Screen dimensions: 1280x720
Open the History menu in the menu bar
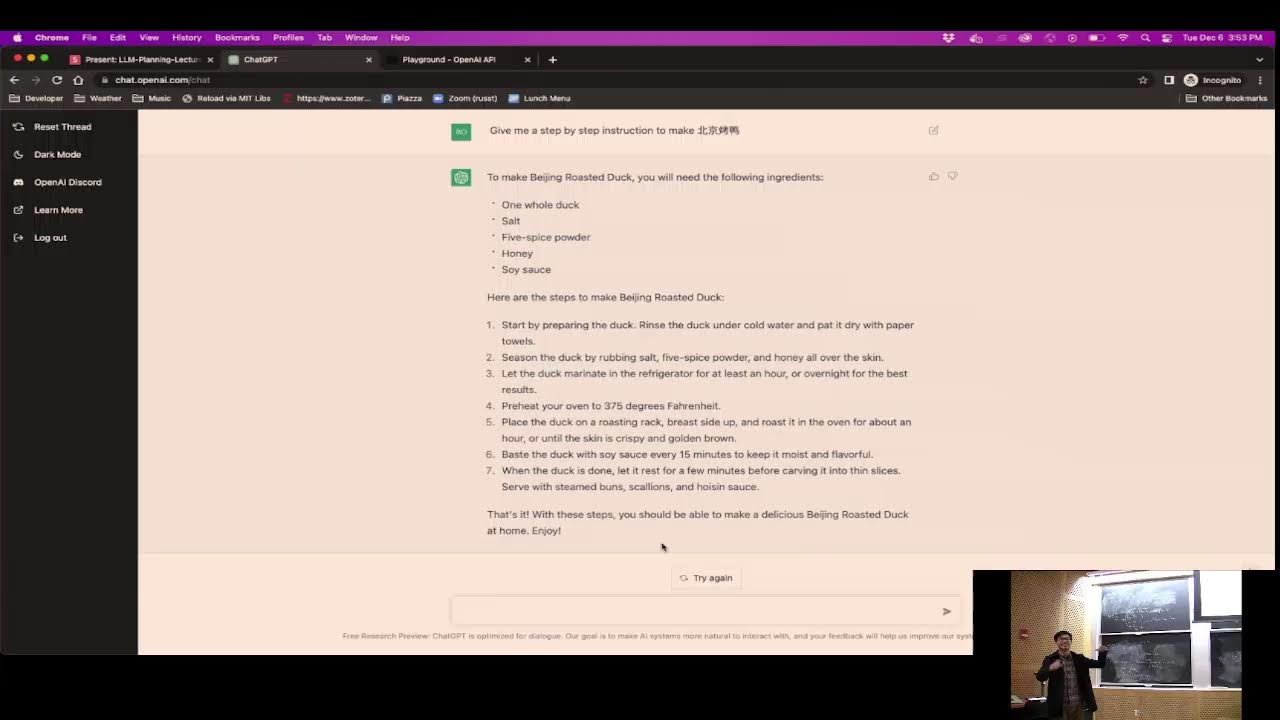[x=186, y=37]
